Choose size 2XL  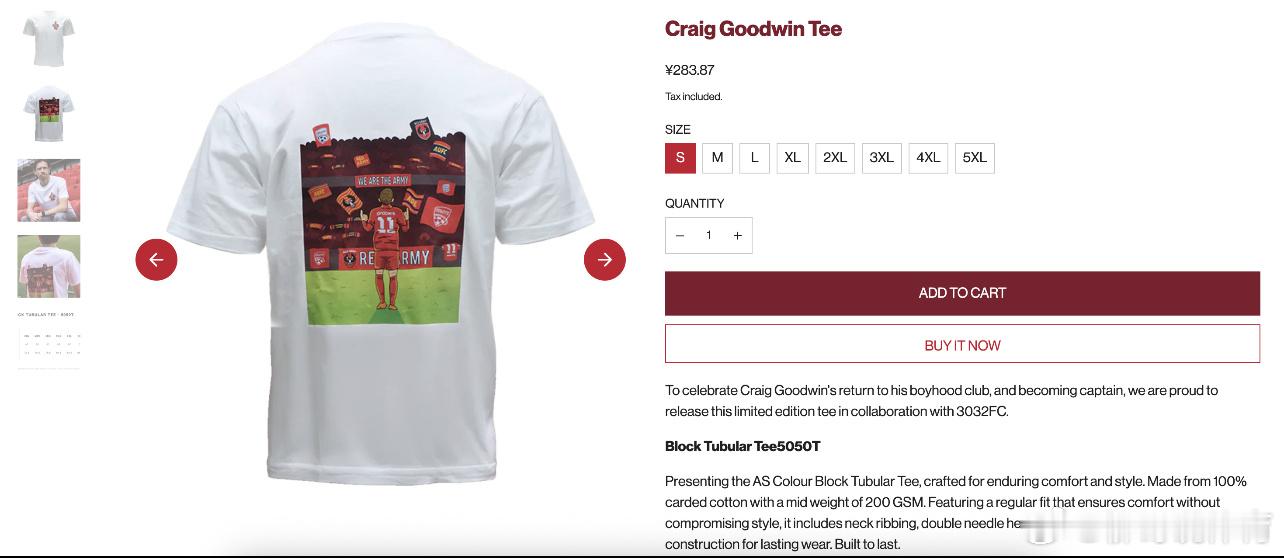tap(835, 158)
